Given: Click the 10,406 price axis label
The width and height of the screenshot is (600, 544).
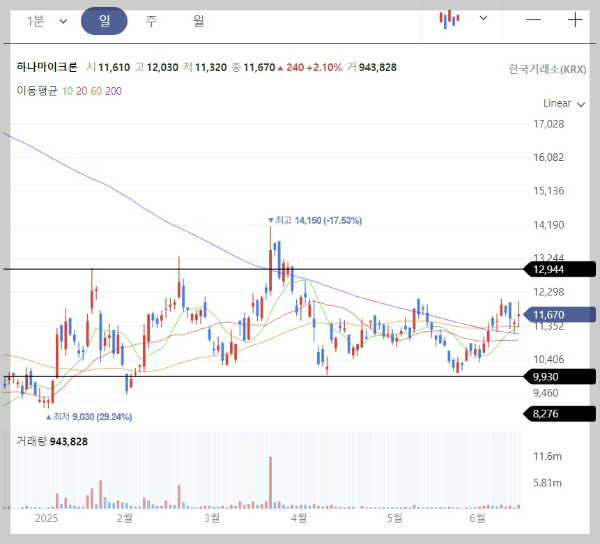Looking at the screenshot, I should (548, 359).
